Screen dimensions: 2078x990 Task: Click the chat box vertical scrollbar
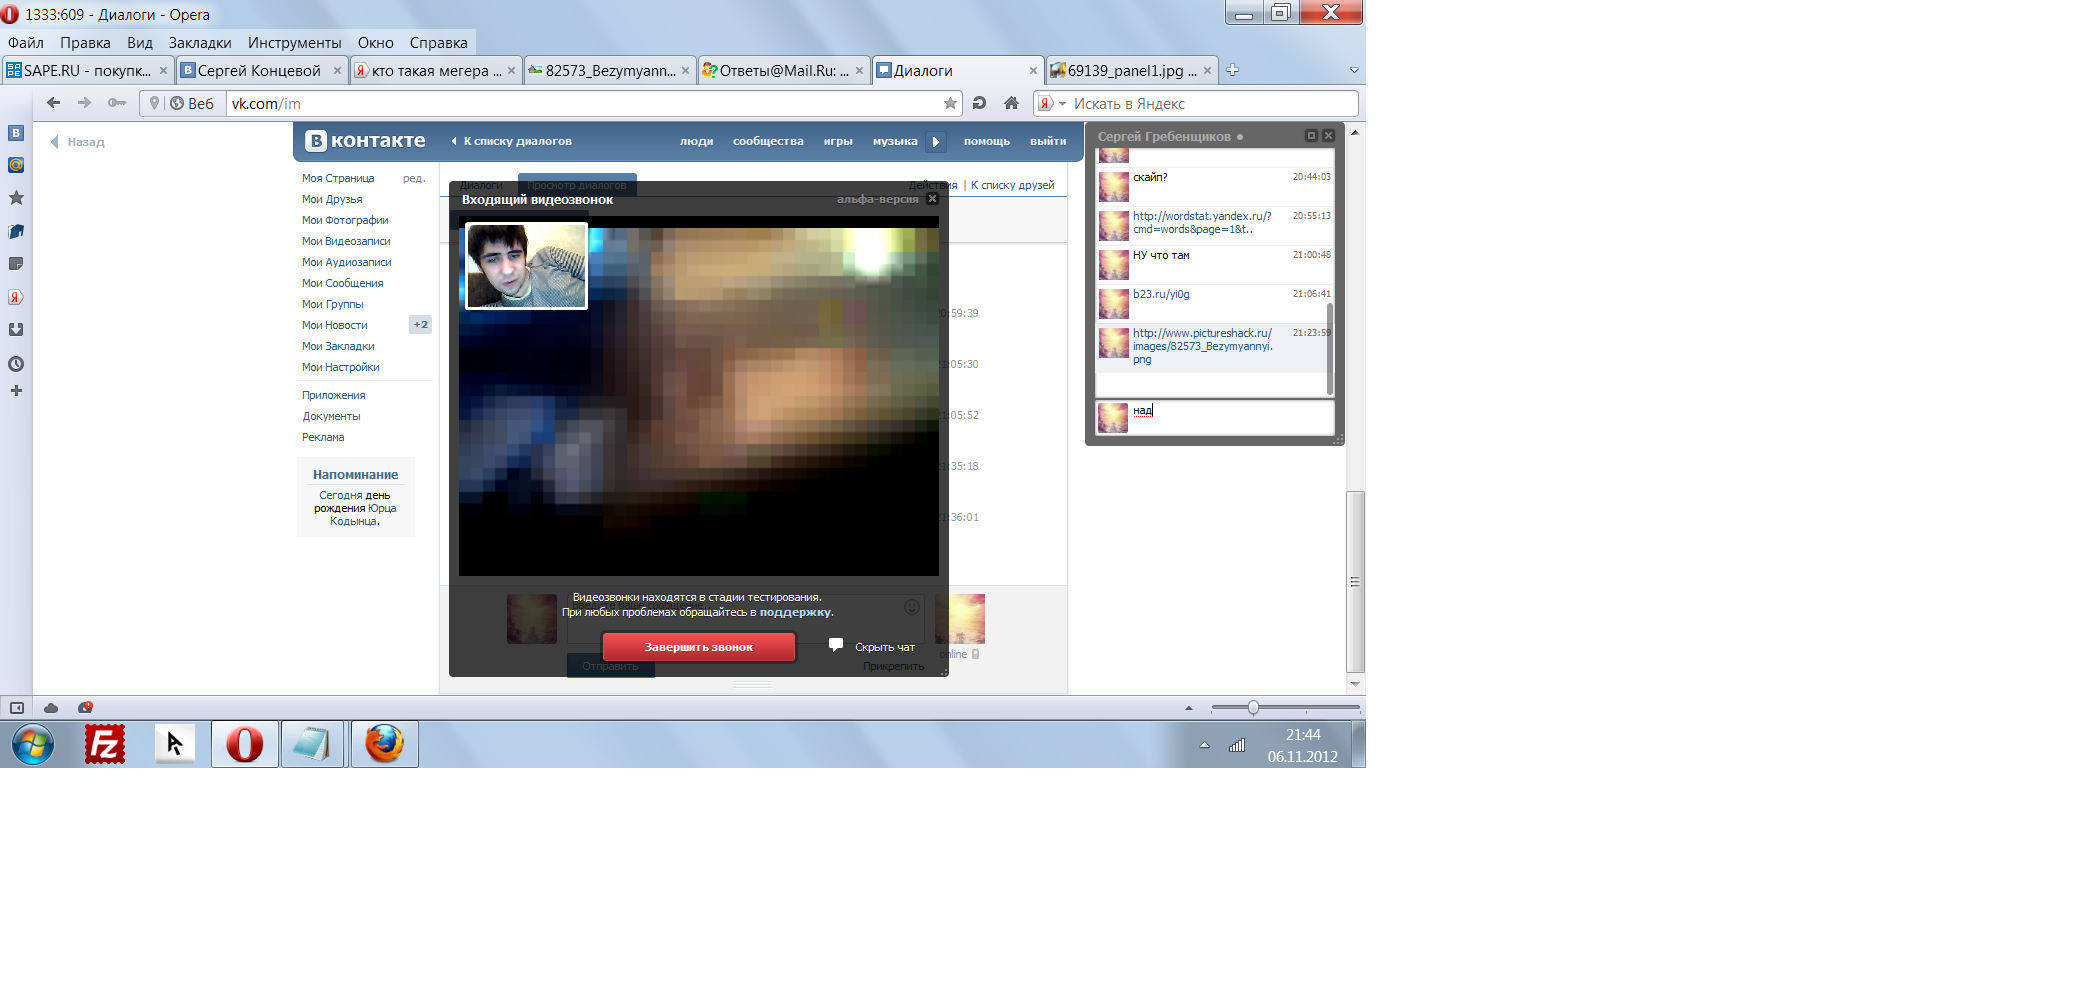(x=1330, y=349)
